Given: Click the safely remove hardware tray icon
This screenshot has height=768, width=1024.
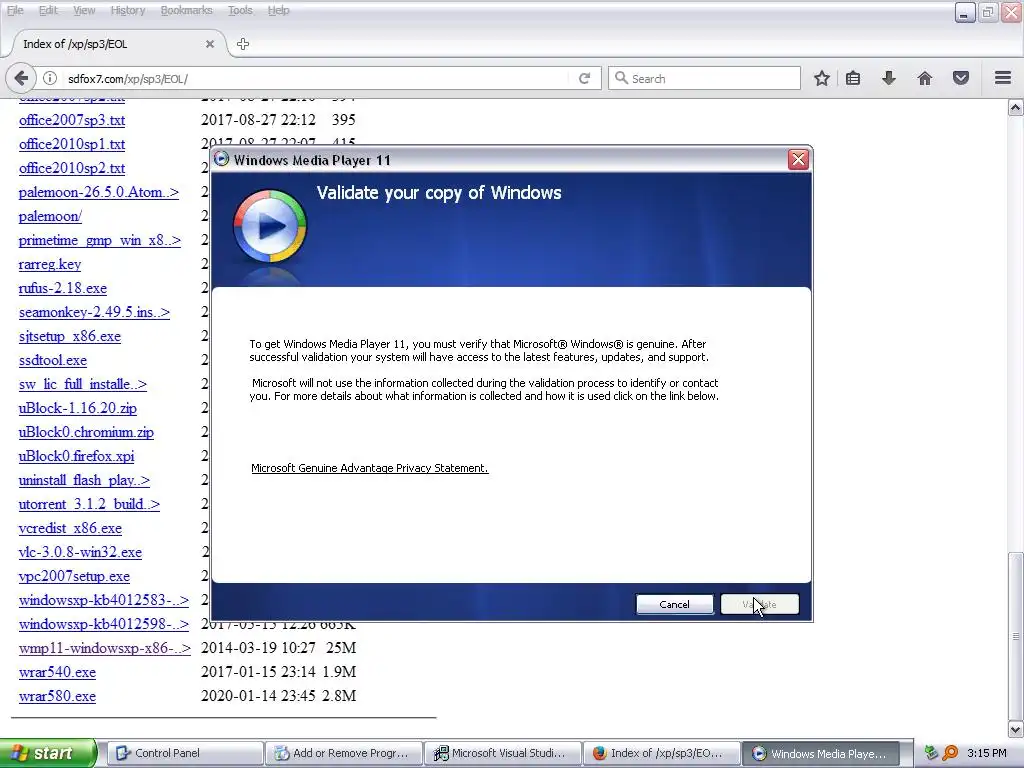Looking at the screenshot, I should [x=931, y=753].
